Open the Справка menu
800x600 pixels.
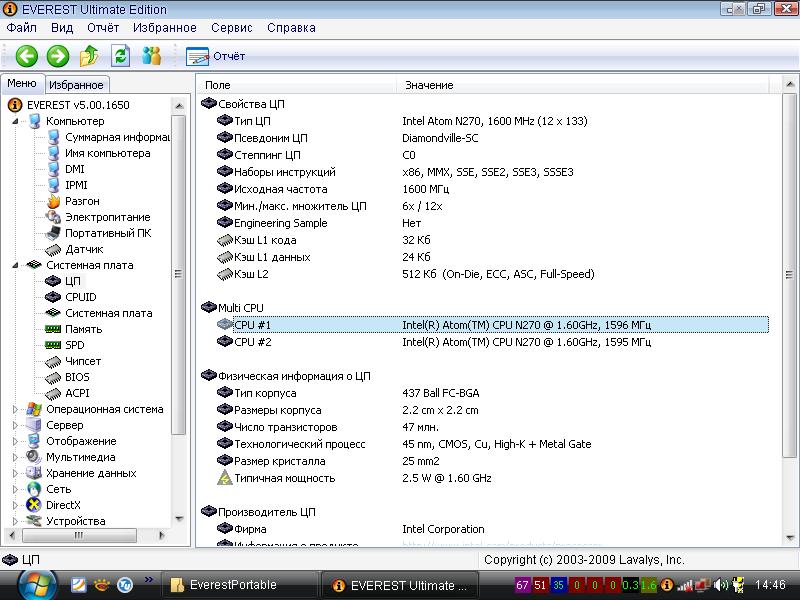point(291,28)
